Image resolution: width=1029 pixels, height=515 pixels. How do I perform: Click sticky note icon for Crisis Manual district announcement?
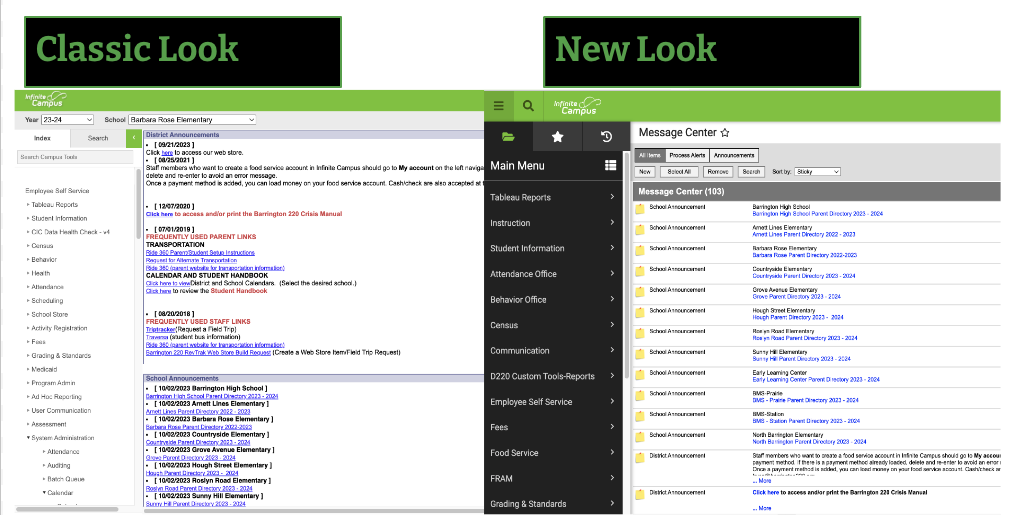click(640, 495)
